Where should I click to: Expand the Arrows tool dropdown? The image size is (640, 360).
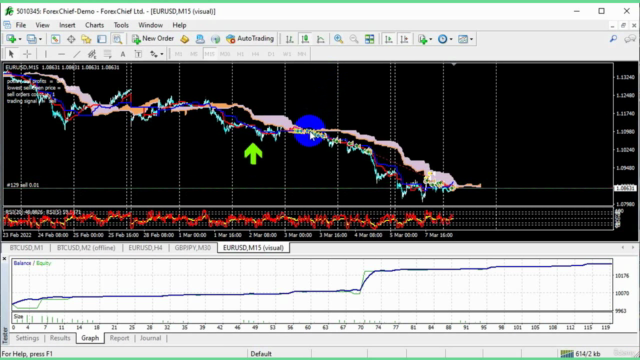[x=162, y=54]
